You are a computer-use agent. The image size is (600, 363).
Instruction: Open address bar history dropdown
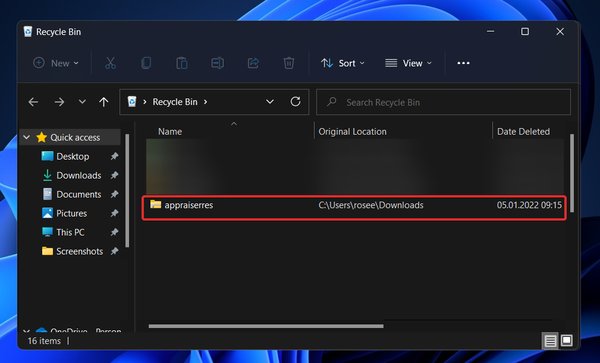tap(270, 102)
